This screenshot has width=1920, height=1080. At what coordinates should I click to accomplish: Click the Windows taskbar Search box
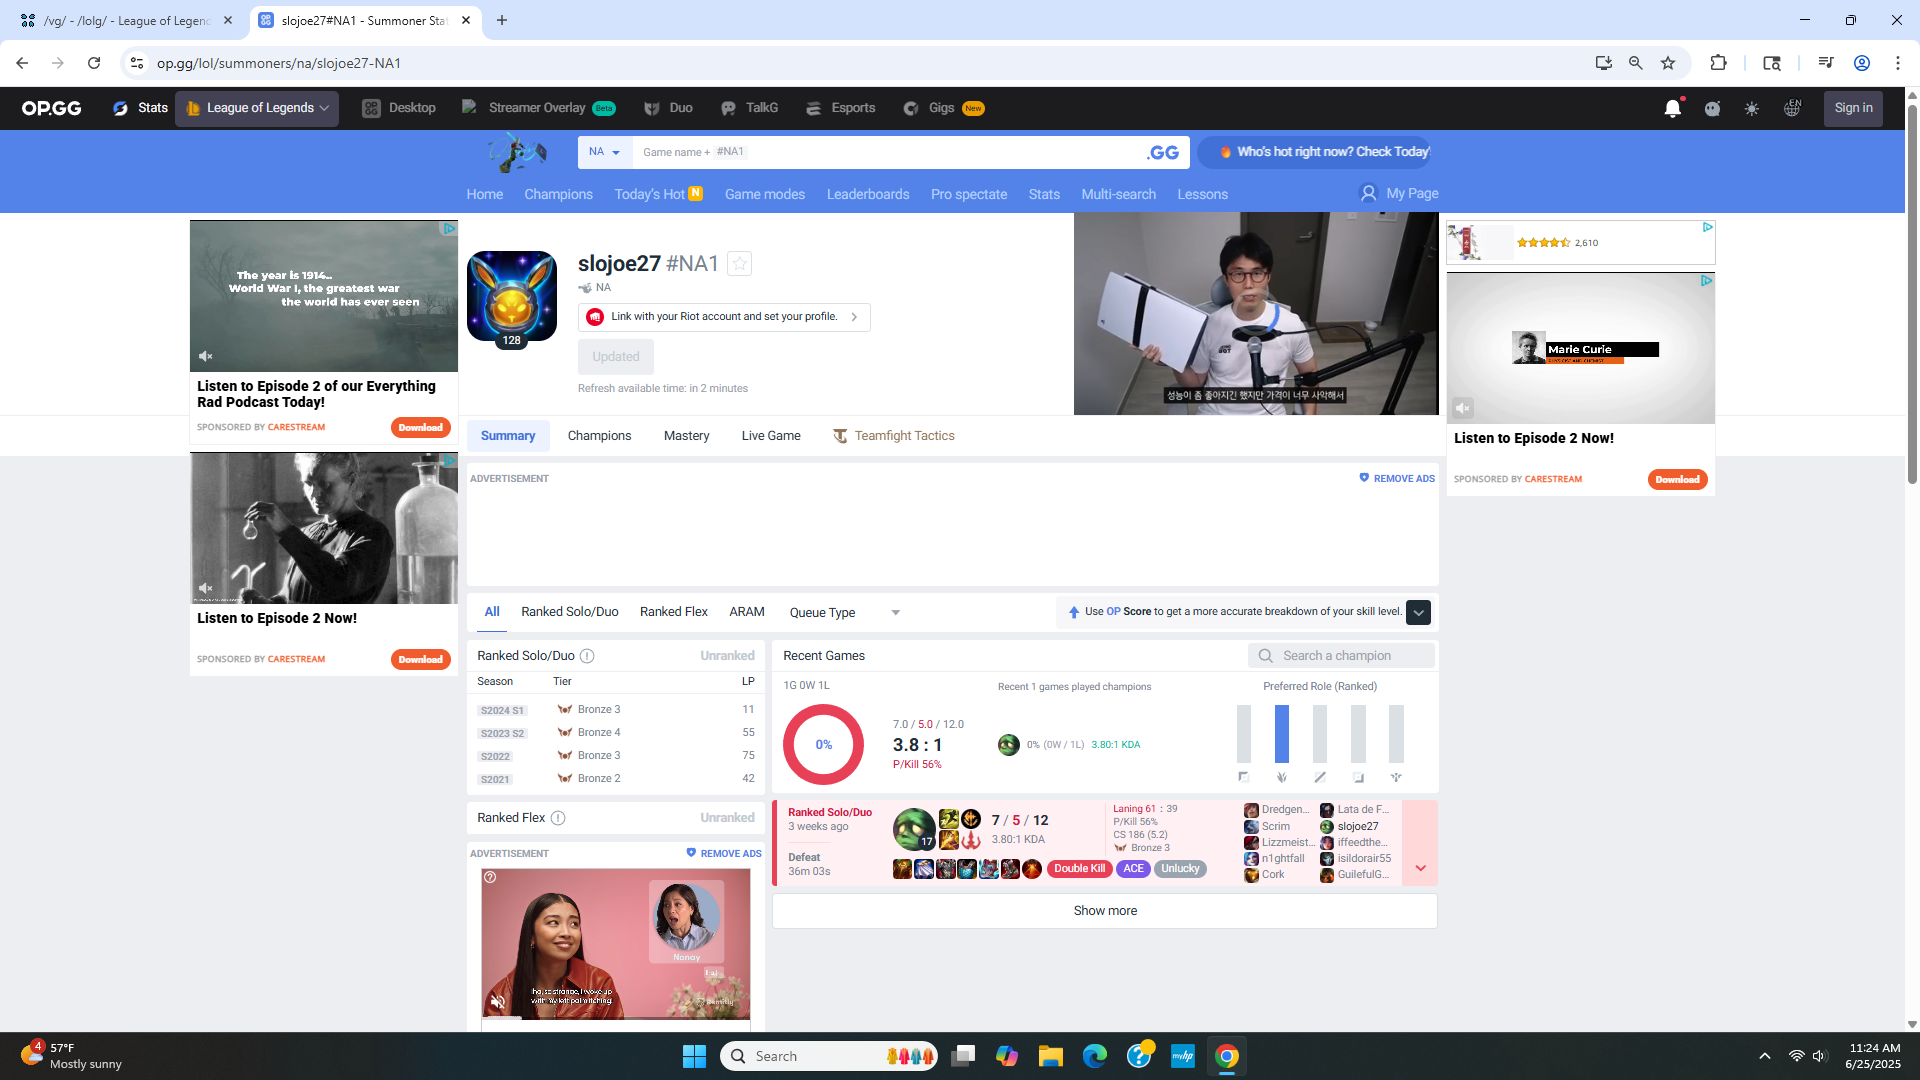[829, 1056]
